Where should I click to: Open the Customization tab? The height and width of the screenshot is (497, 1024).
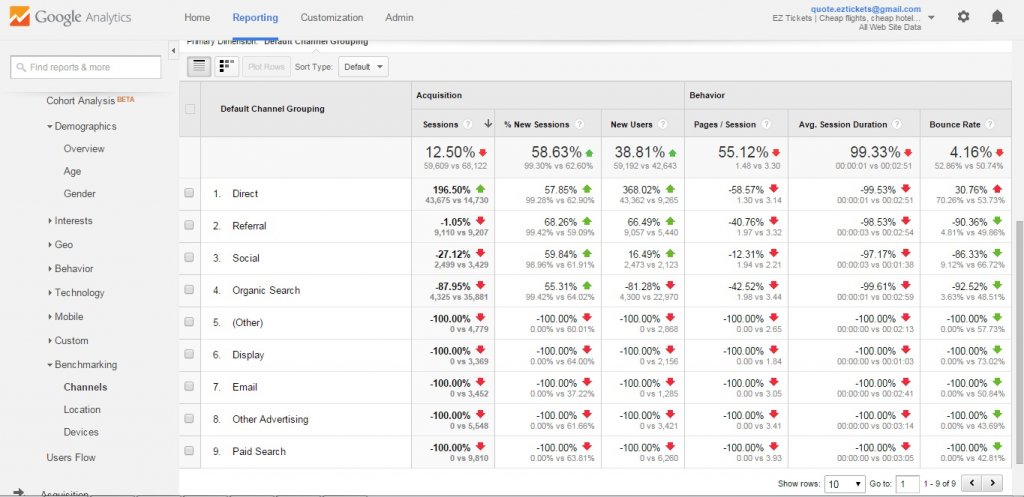[x=332, y=18]
